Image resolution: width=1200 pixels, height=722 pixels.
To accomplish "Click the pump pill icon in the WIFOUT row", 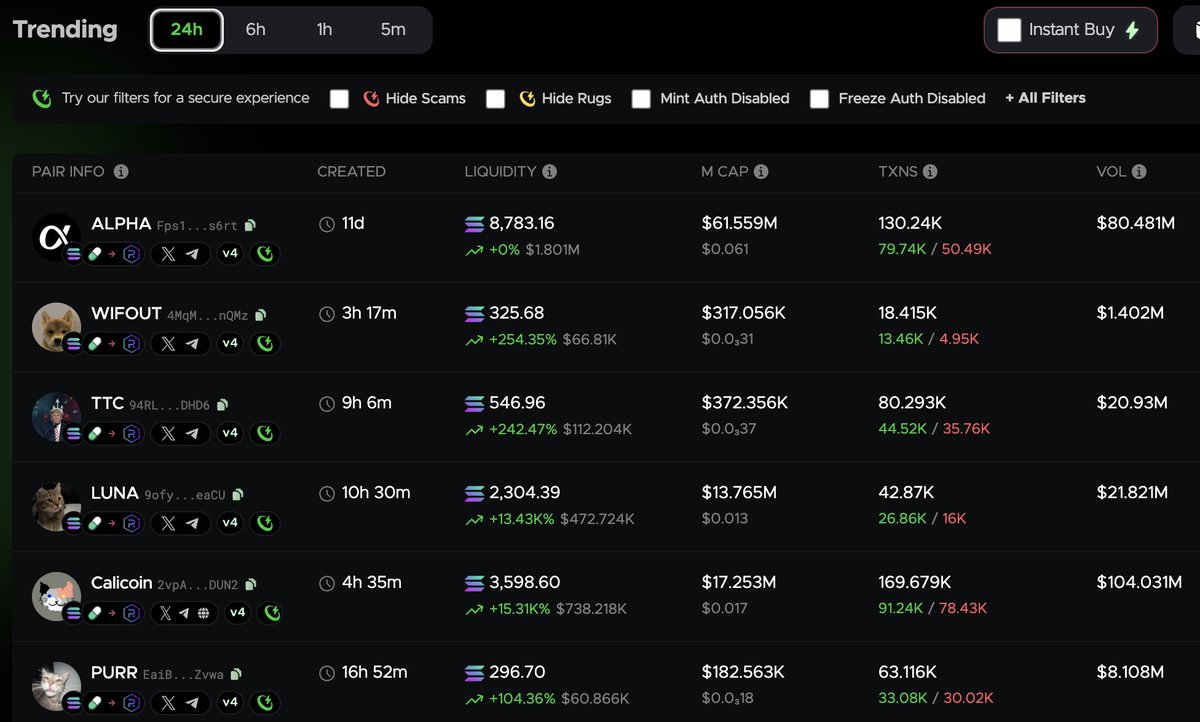I will pos(96,344).
